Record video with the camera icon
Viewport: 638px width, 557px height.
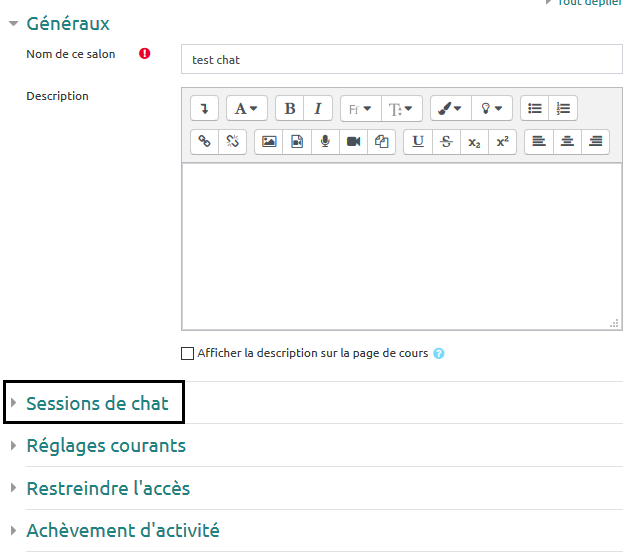[x=353, y=142]
